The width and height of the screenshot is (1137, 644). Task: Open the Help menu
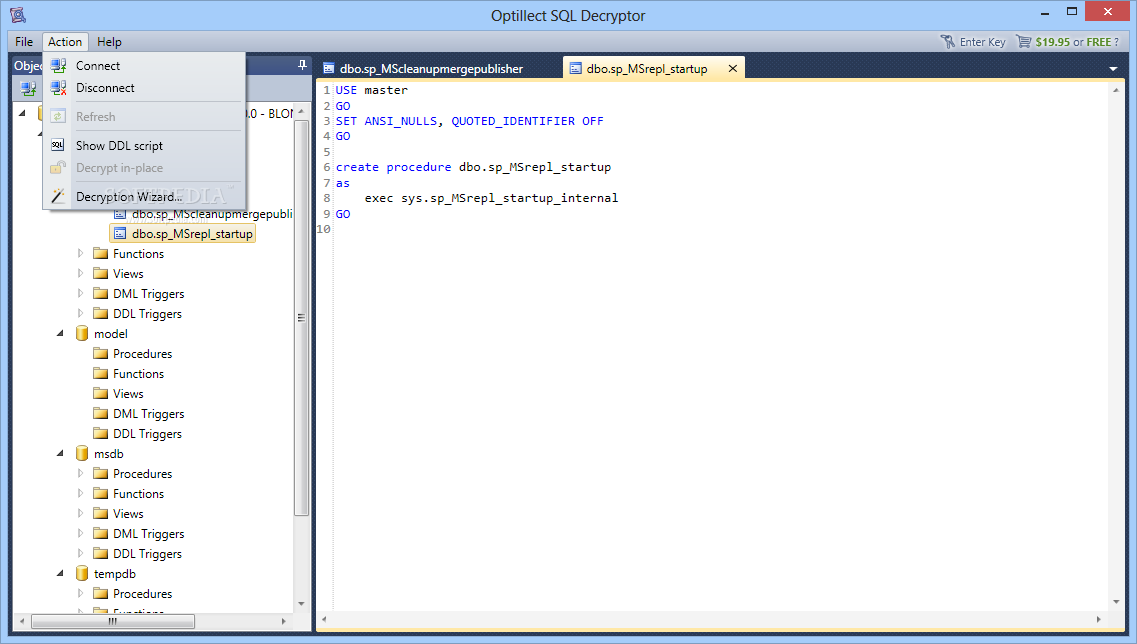coord(109,42)
